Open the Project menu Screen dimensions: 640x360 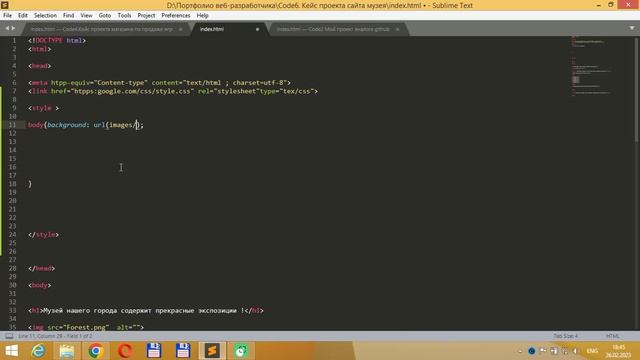(146, 16)
